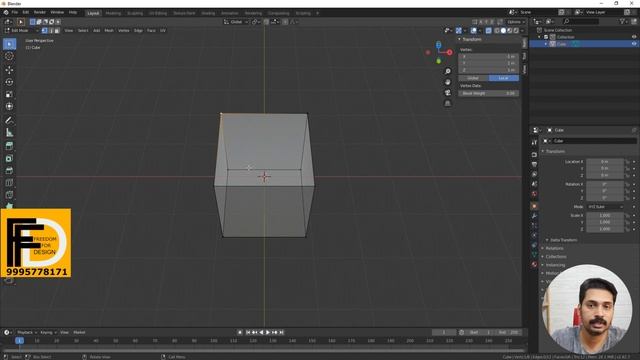Select the Inset Faces tool

9,158
